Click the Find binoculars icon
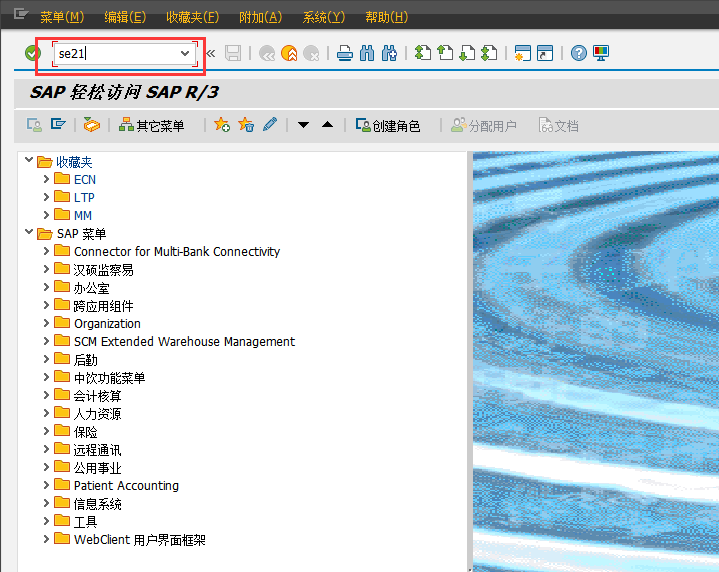The height and width of the screenshot is (572, 719). click(367, 53)
